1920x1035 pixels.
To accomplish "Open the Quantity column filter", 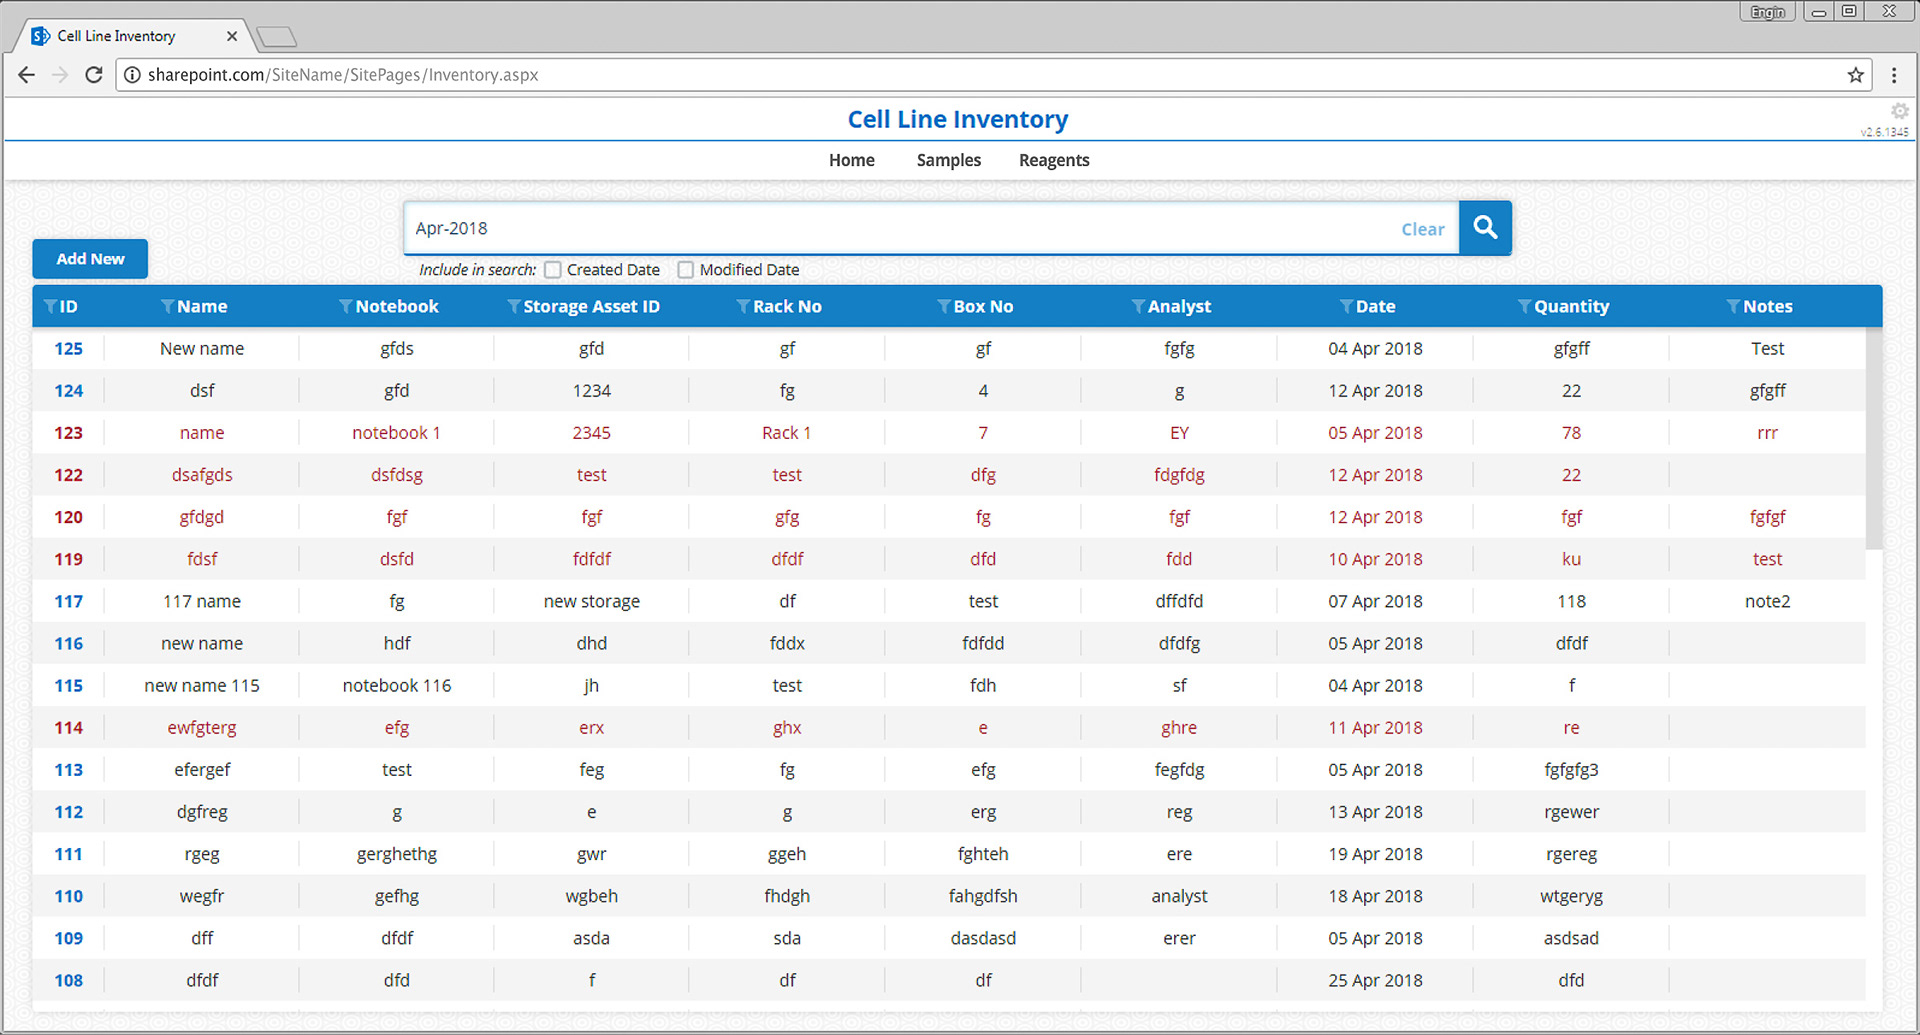I will click(x=1524, y=307).
